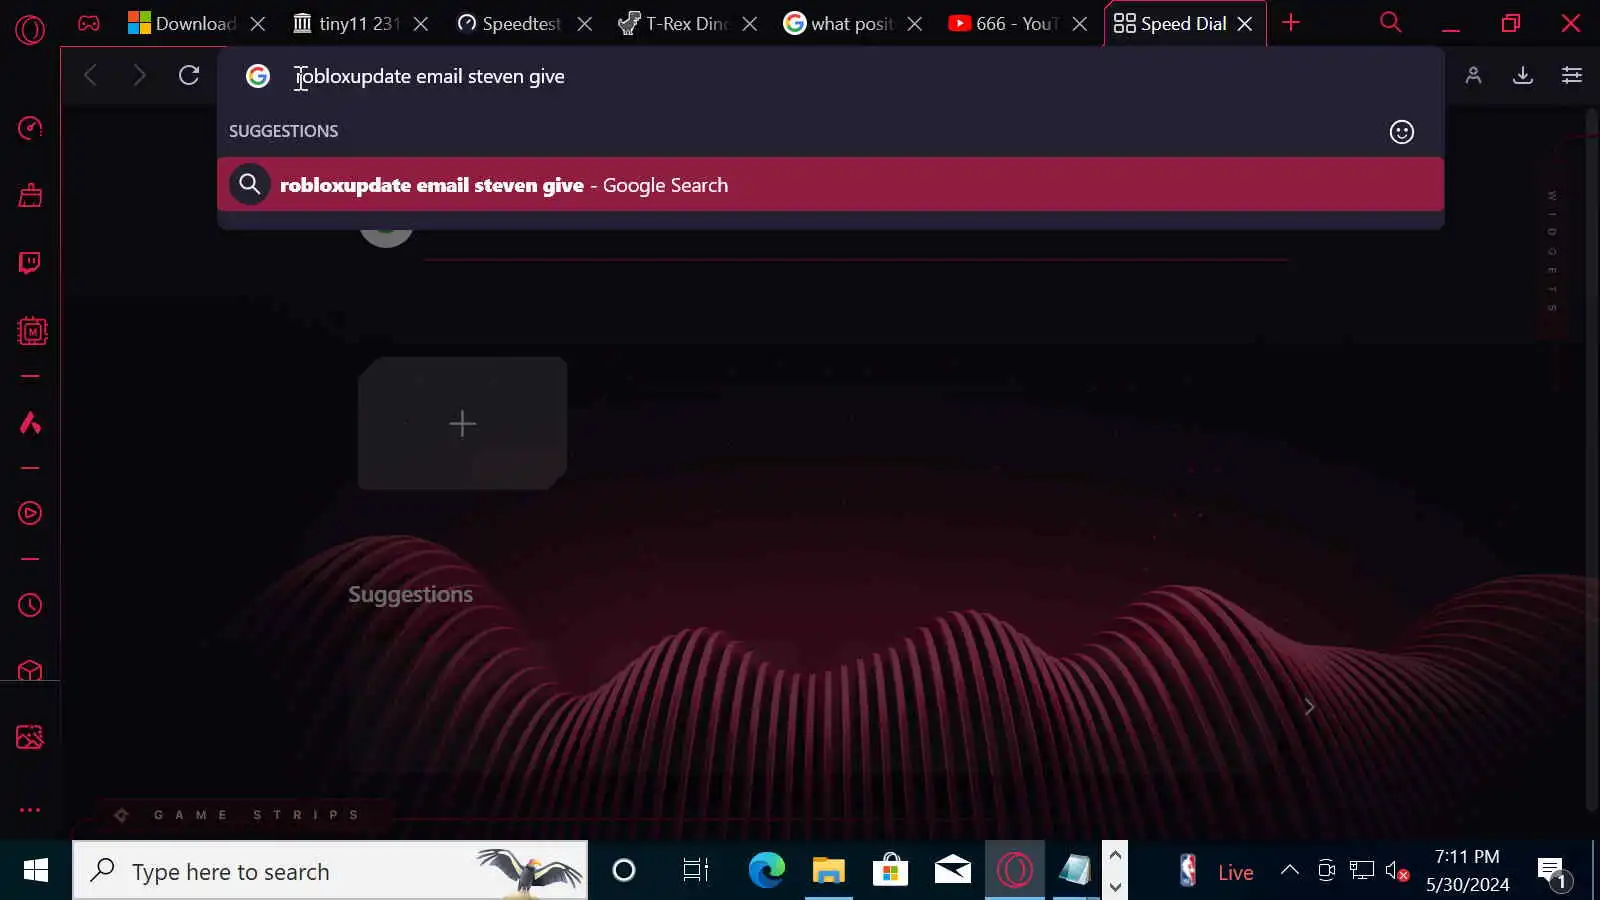
Task: Open the volume control in tray
Action: point(1397,871)
